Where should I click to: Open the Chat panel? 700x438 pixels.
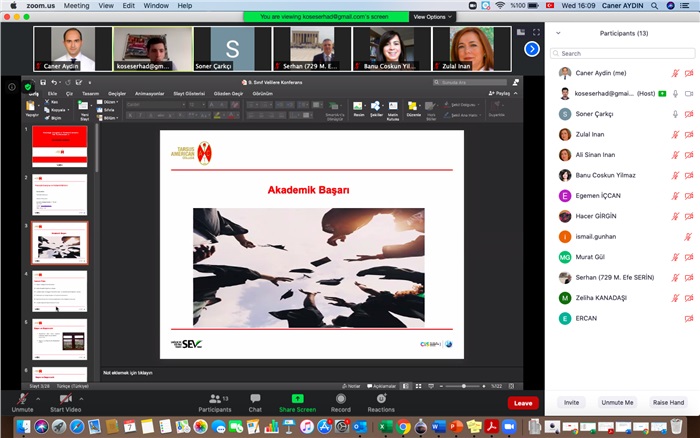pyautogui.click(x=255, y=402)
